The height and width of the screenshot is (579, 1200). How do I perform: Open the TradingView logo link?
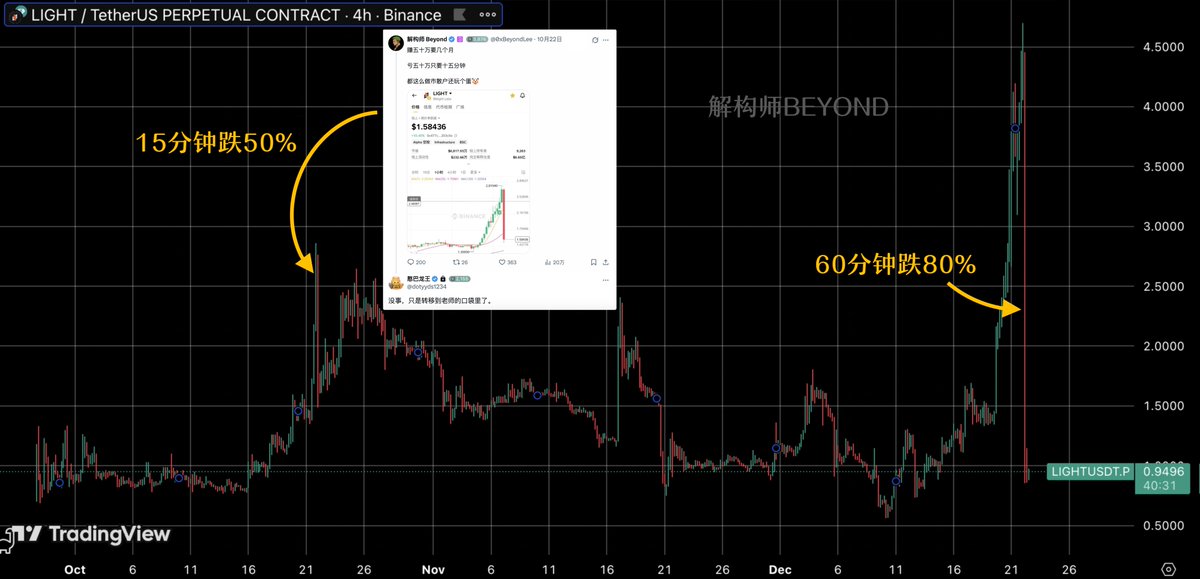pyautogui.click(x=92, y=534)
